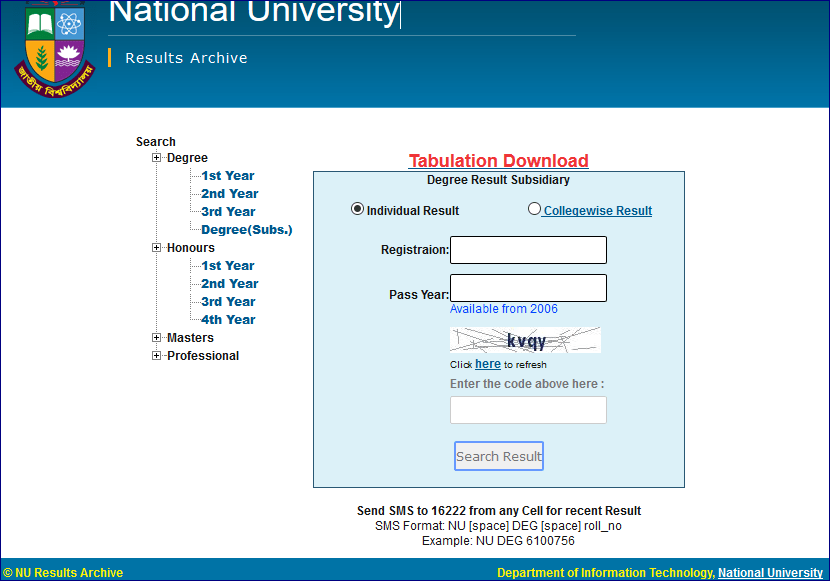Focus the Registration number input field
Image resolution: width=830 pixels, height=581 pixels.
pos(528,250)
